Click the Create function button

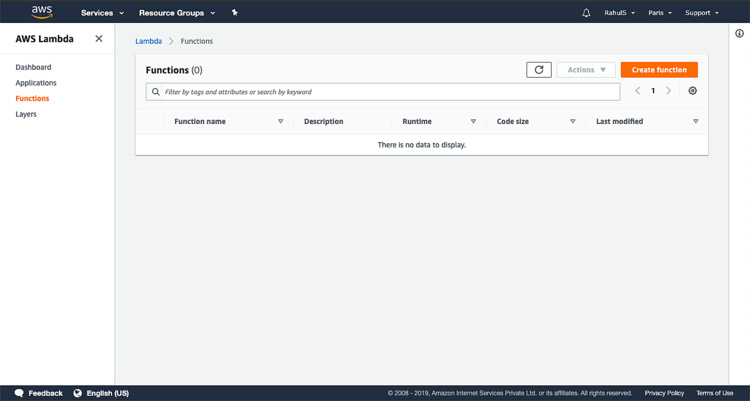pos(659,70)
